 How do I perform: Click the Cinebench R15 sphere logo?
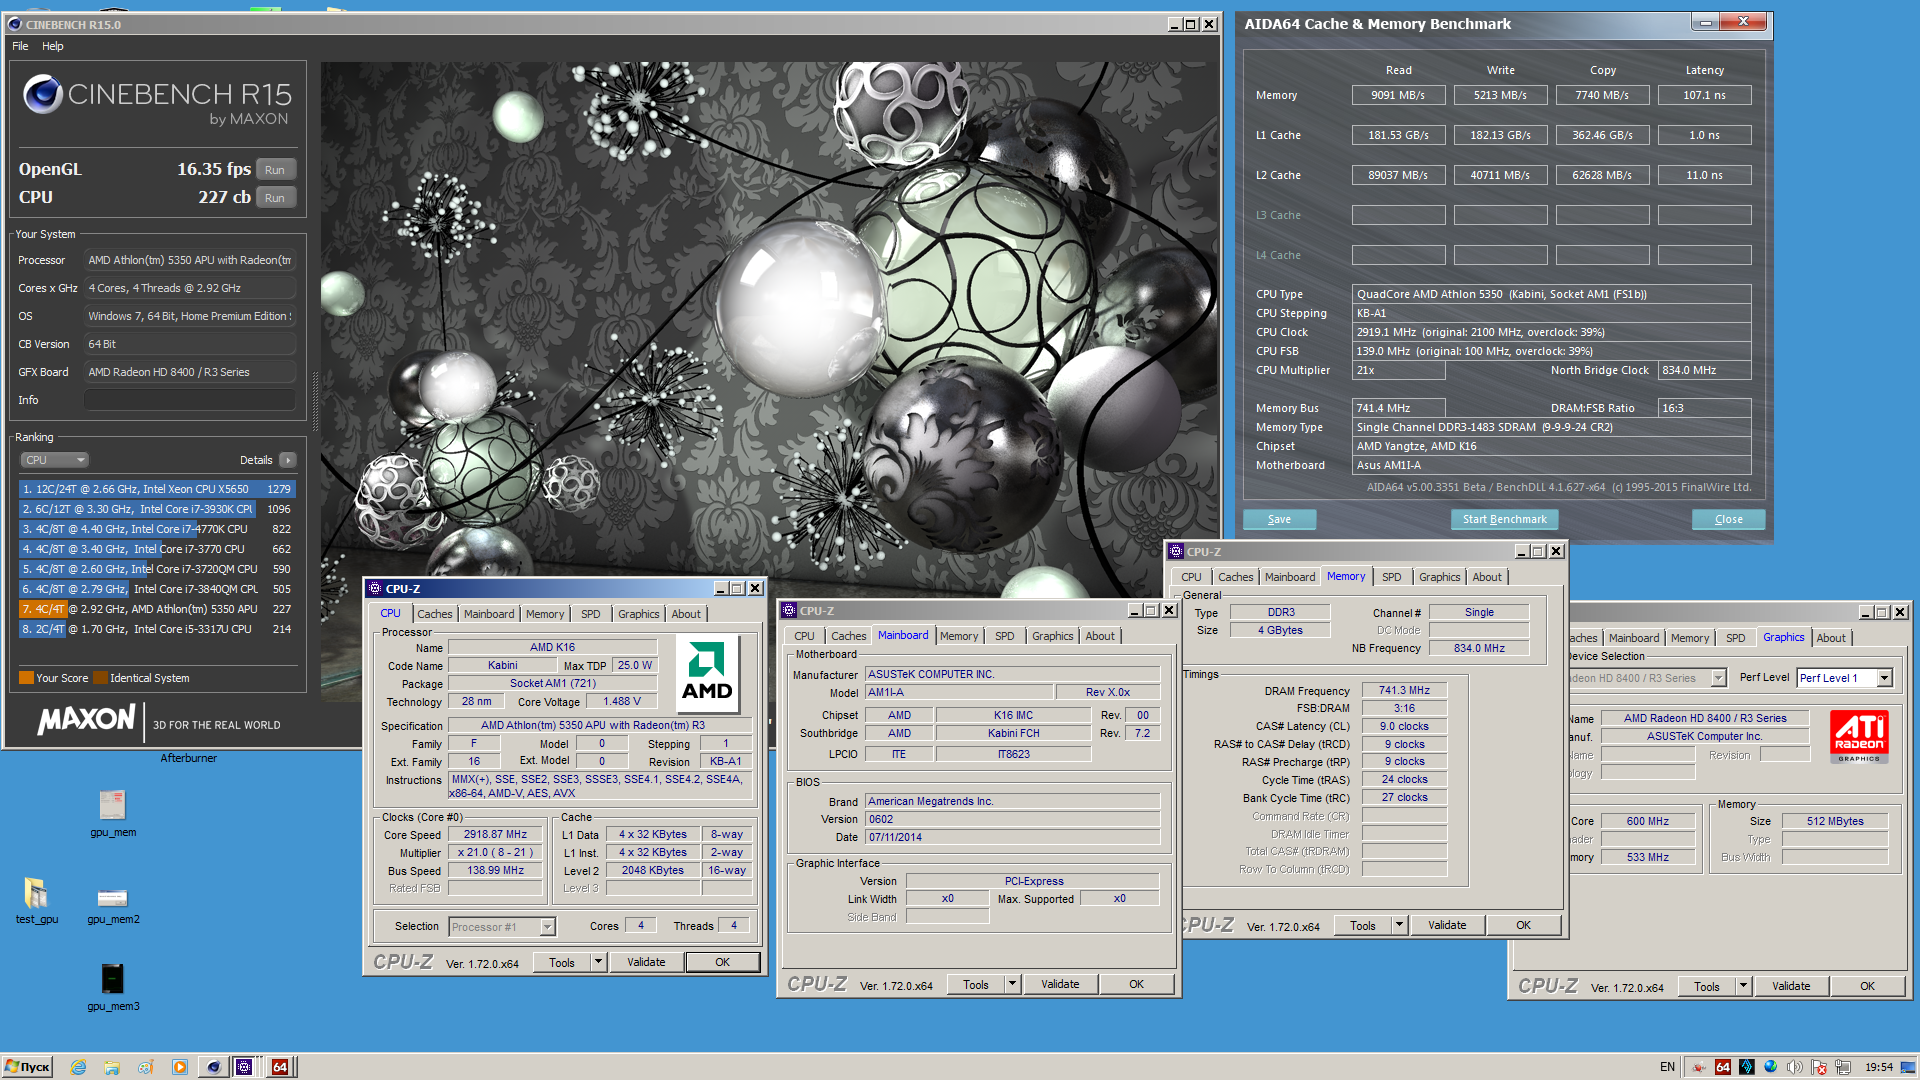tap(43, 94)
